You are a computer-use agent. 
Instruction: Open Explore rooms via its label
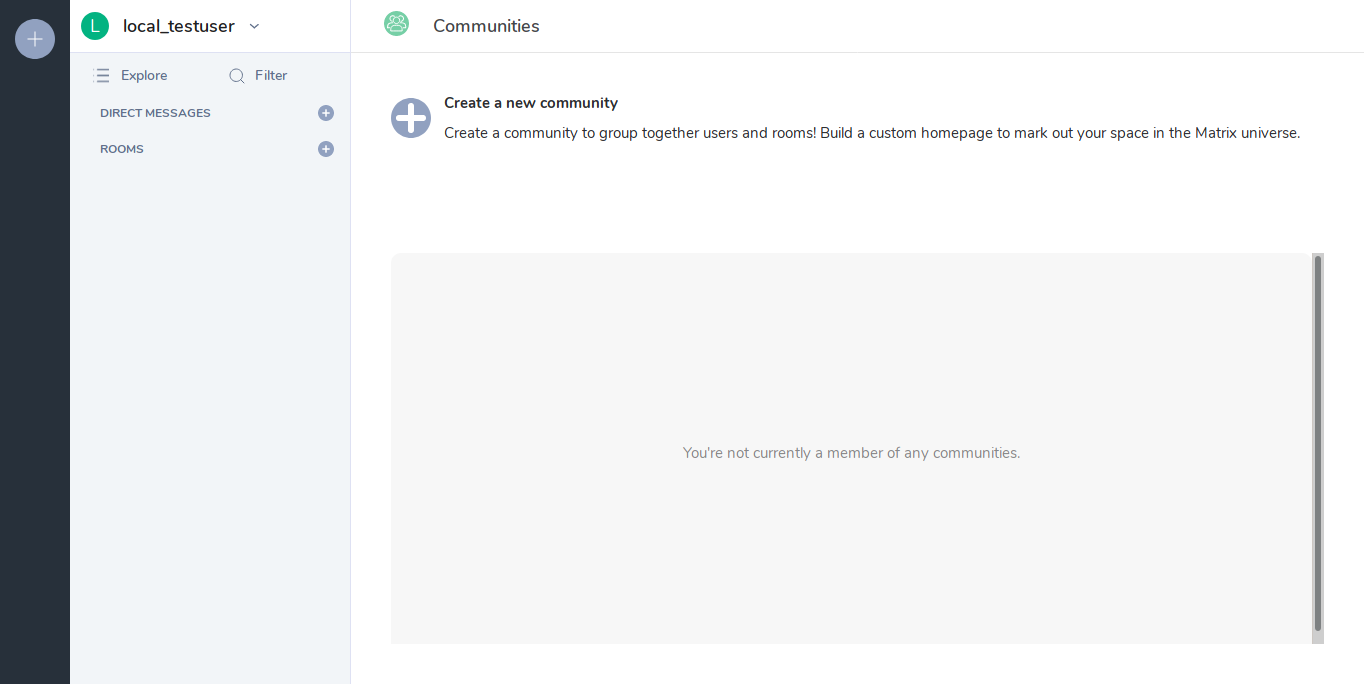[x=144, y=75]
